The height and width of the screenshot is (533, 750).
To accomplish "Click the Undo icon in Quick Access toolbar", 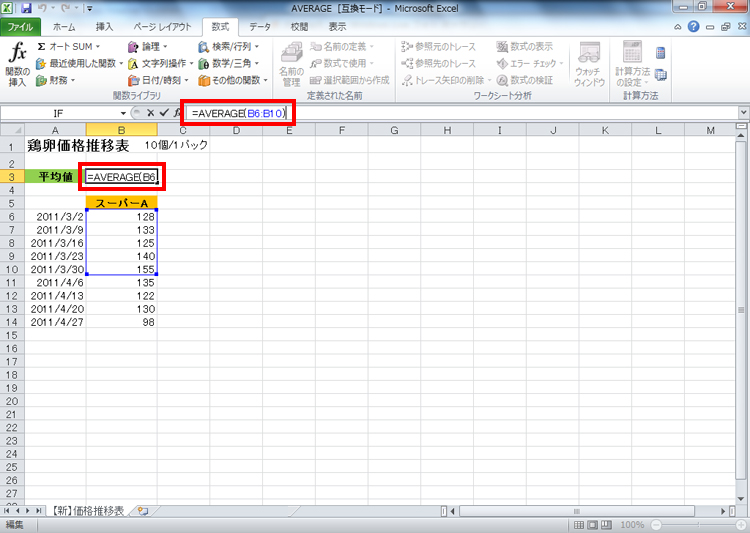I will [42, 8].
